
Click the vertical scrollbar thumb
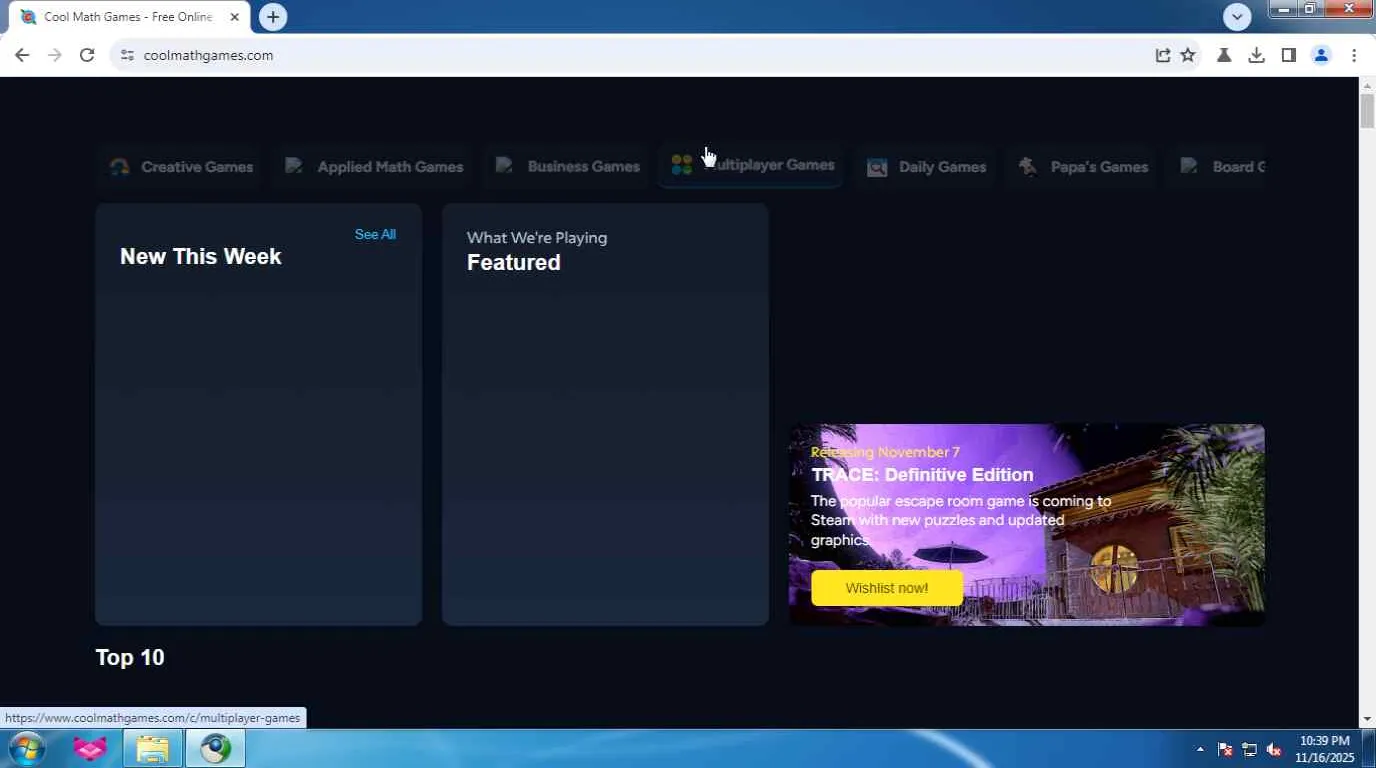click(1367, 110)
